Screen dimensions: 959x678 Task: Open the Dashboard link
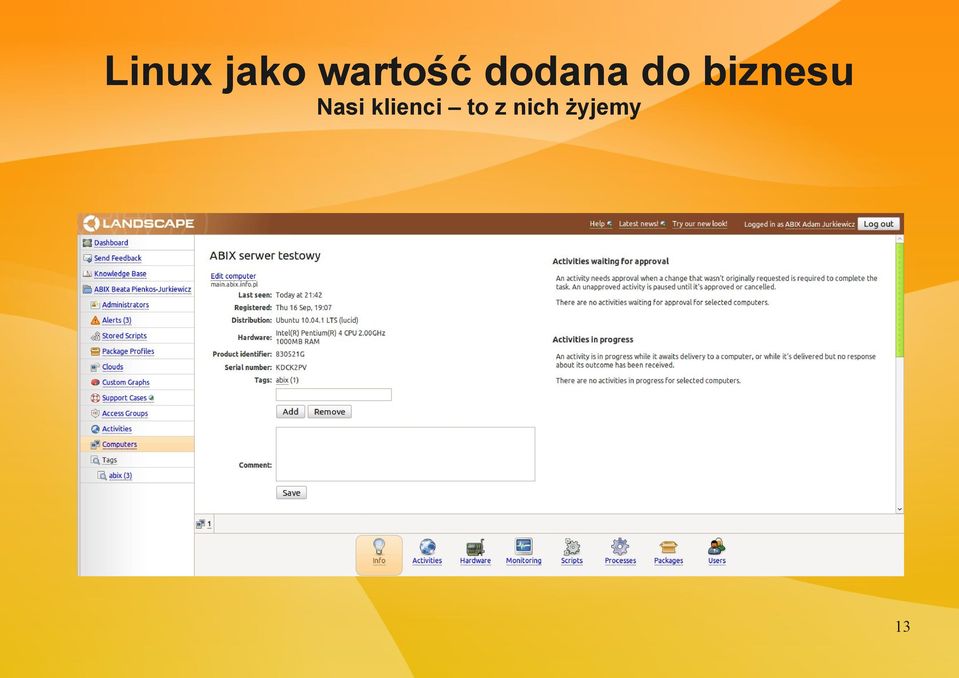111,243
